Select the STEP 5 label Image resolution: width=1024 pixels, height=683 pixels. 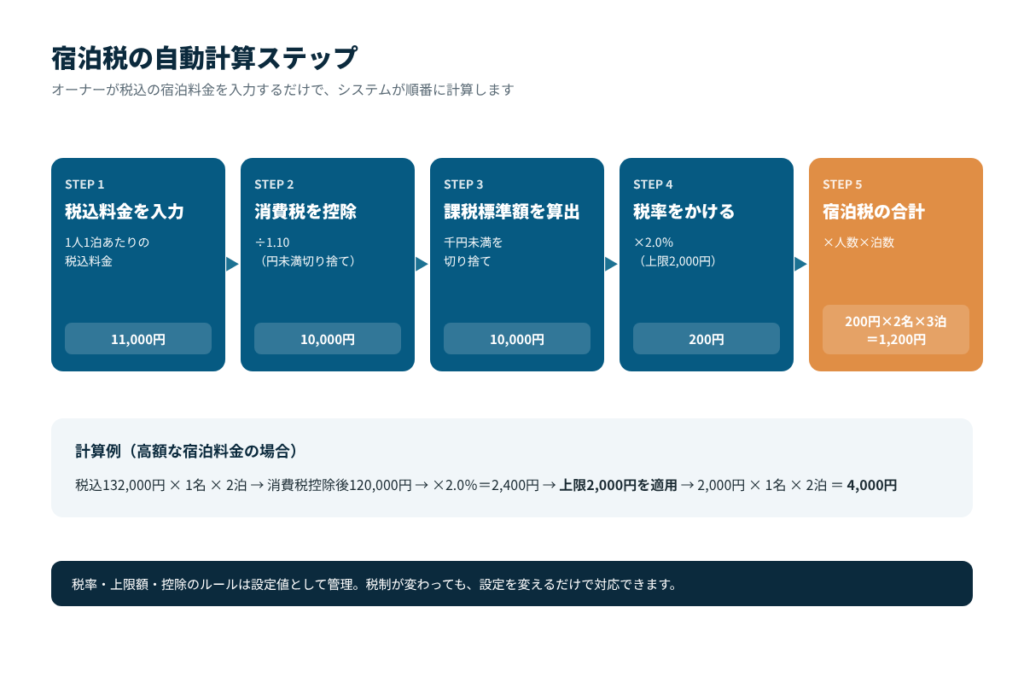(842, 185)
